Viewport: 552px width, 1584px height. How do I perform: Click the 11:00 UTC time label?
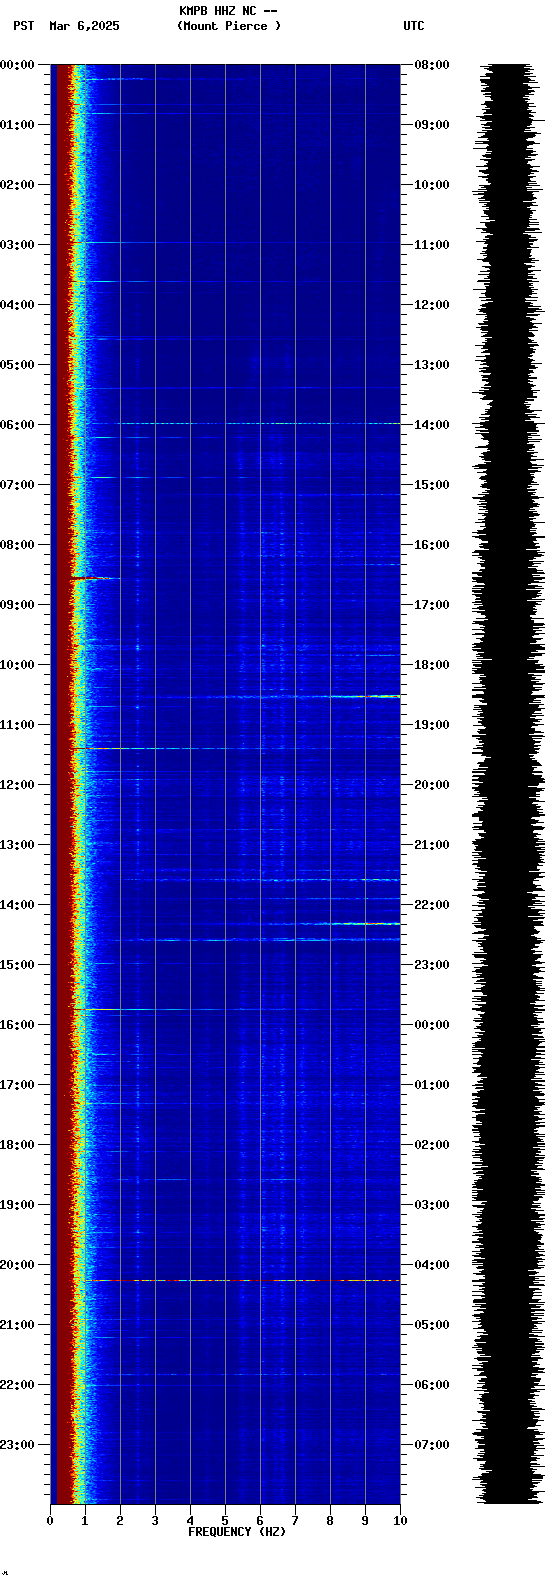432,245
